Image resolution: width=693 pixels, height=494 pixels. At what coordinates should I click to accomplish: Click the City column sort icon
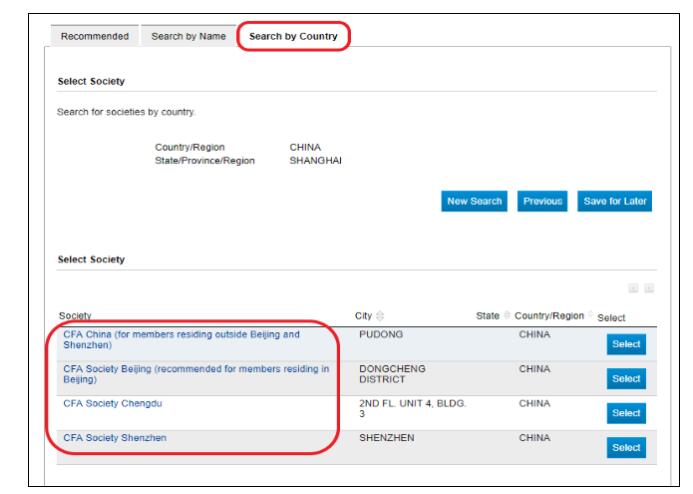pyautogui.click(x=381, y=317)
